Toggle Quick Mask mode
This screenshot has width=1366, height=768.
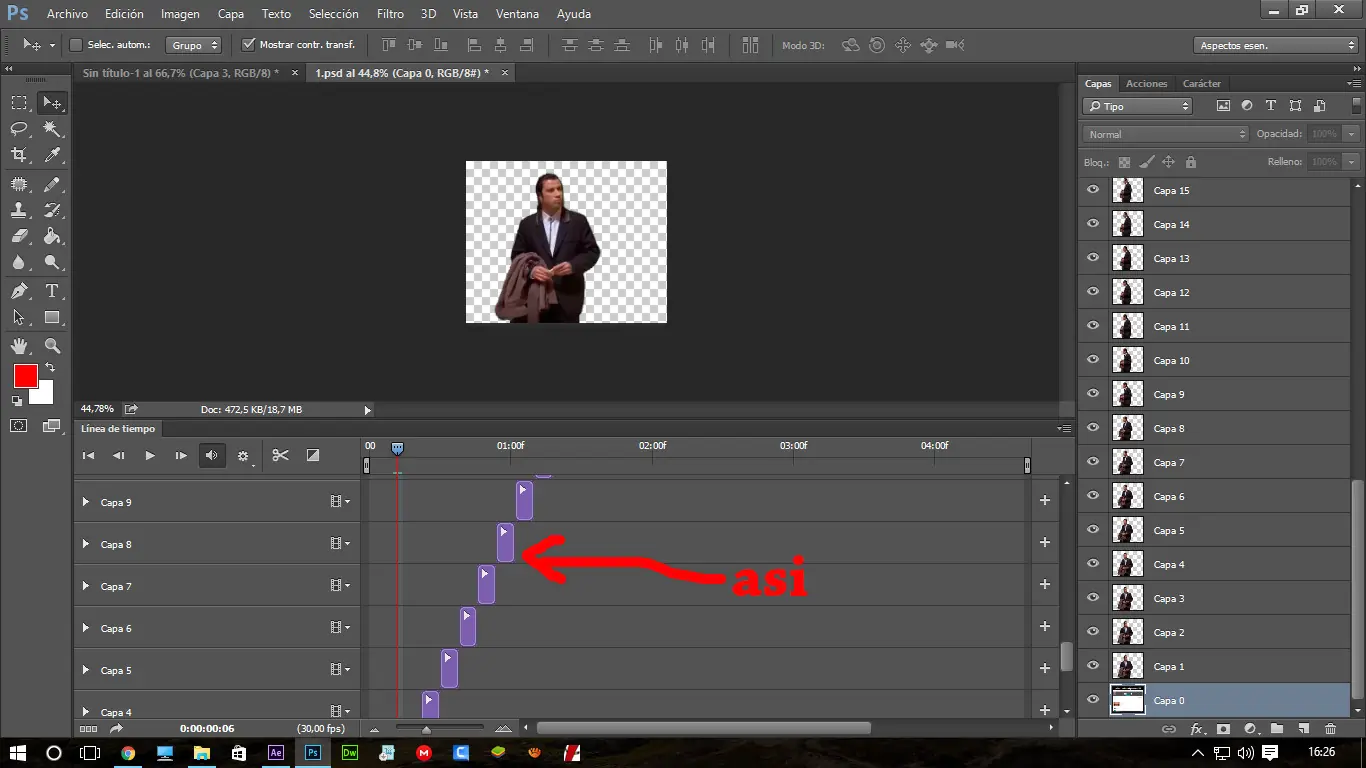(x=18, y=426)
